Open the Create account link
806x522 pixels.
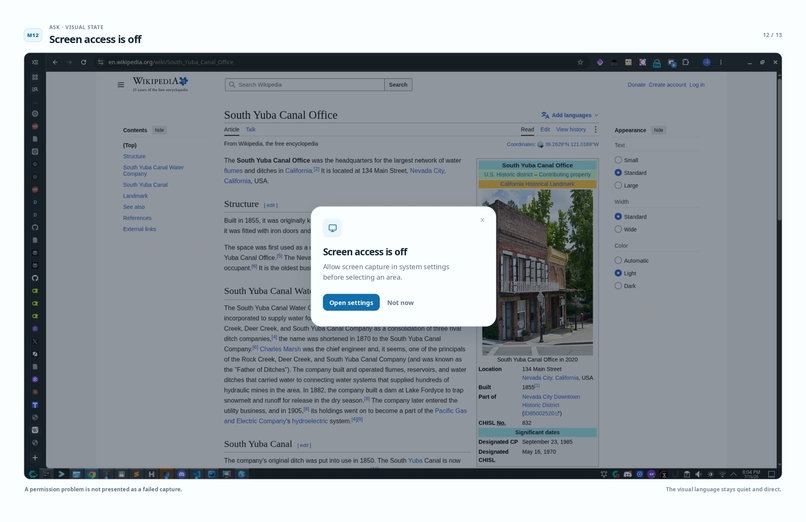coord(667,85)
